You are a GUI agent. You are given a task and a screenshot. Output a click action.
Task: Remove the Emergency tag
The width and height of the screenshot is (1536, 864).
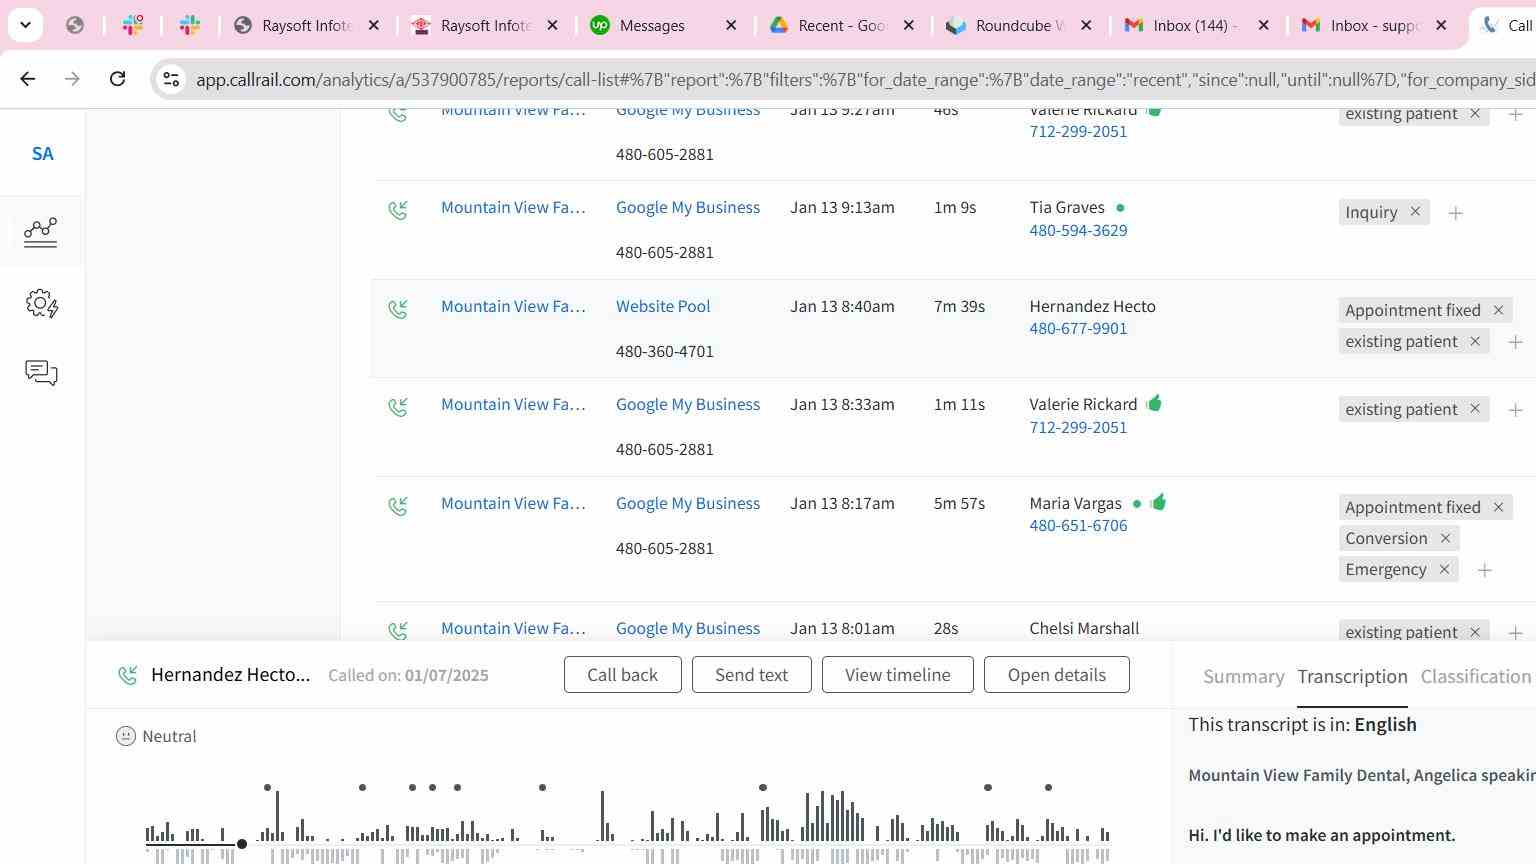click(x=1444, y=569)
